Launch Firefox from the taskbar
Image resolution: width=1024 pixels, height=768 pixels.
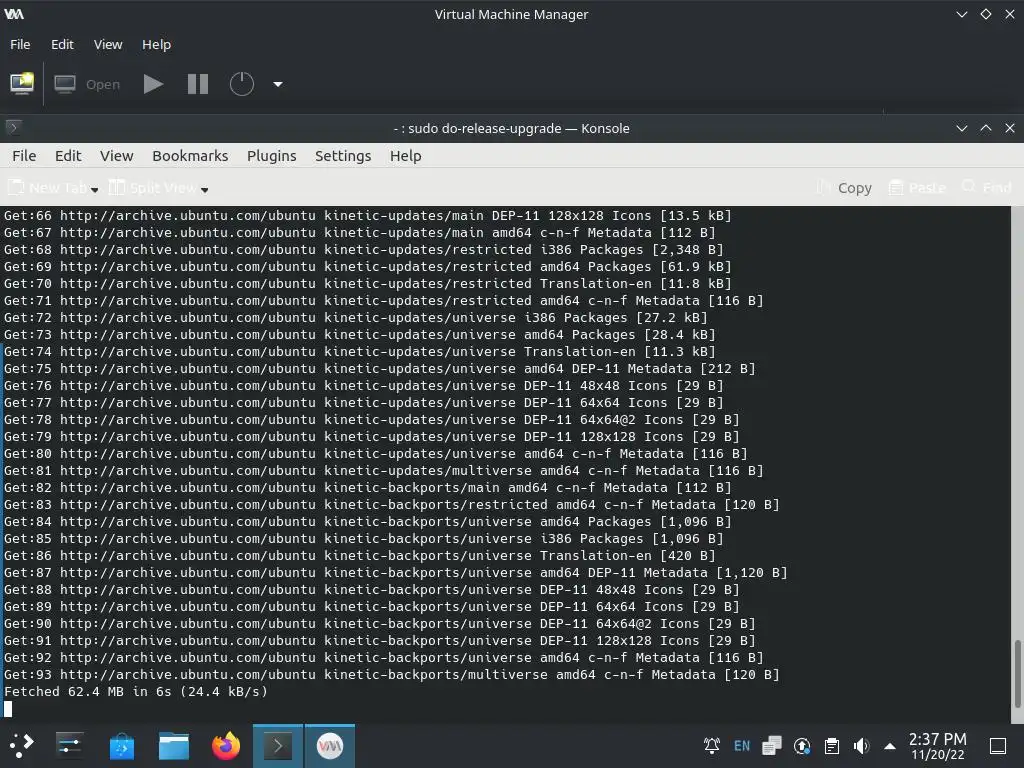click(226, 745)
